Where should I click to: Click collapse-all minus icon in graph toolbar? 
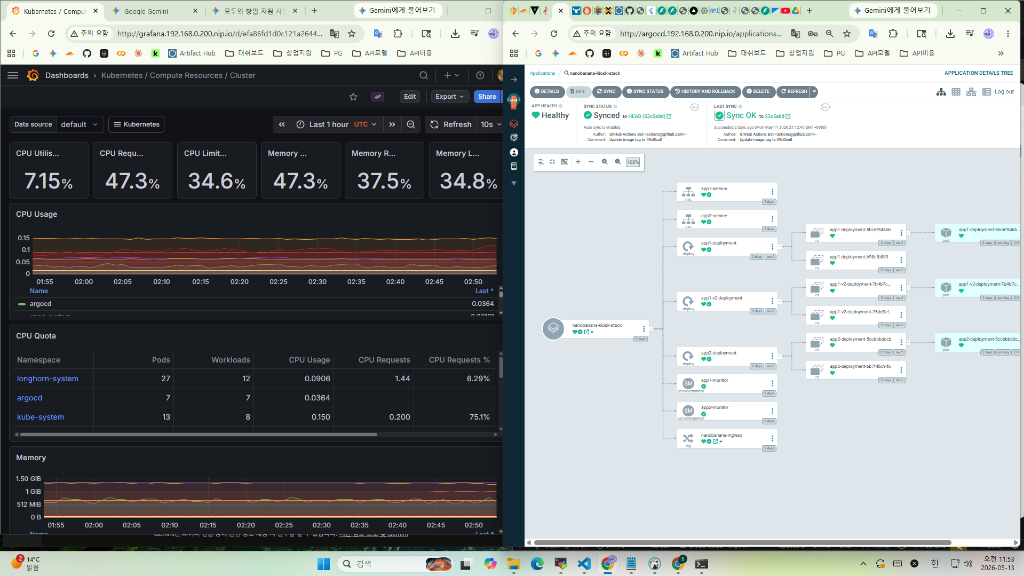pos(591,162)
